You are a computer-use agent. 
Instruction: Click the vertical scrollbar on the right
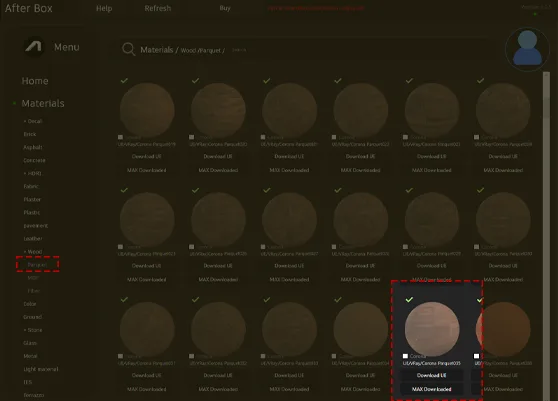[x=546, y=235]
